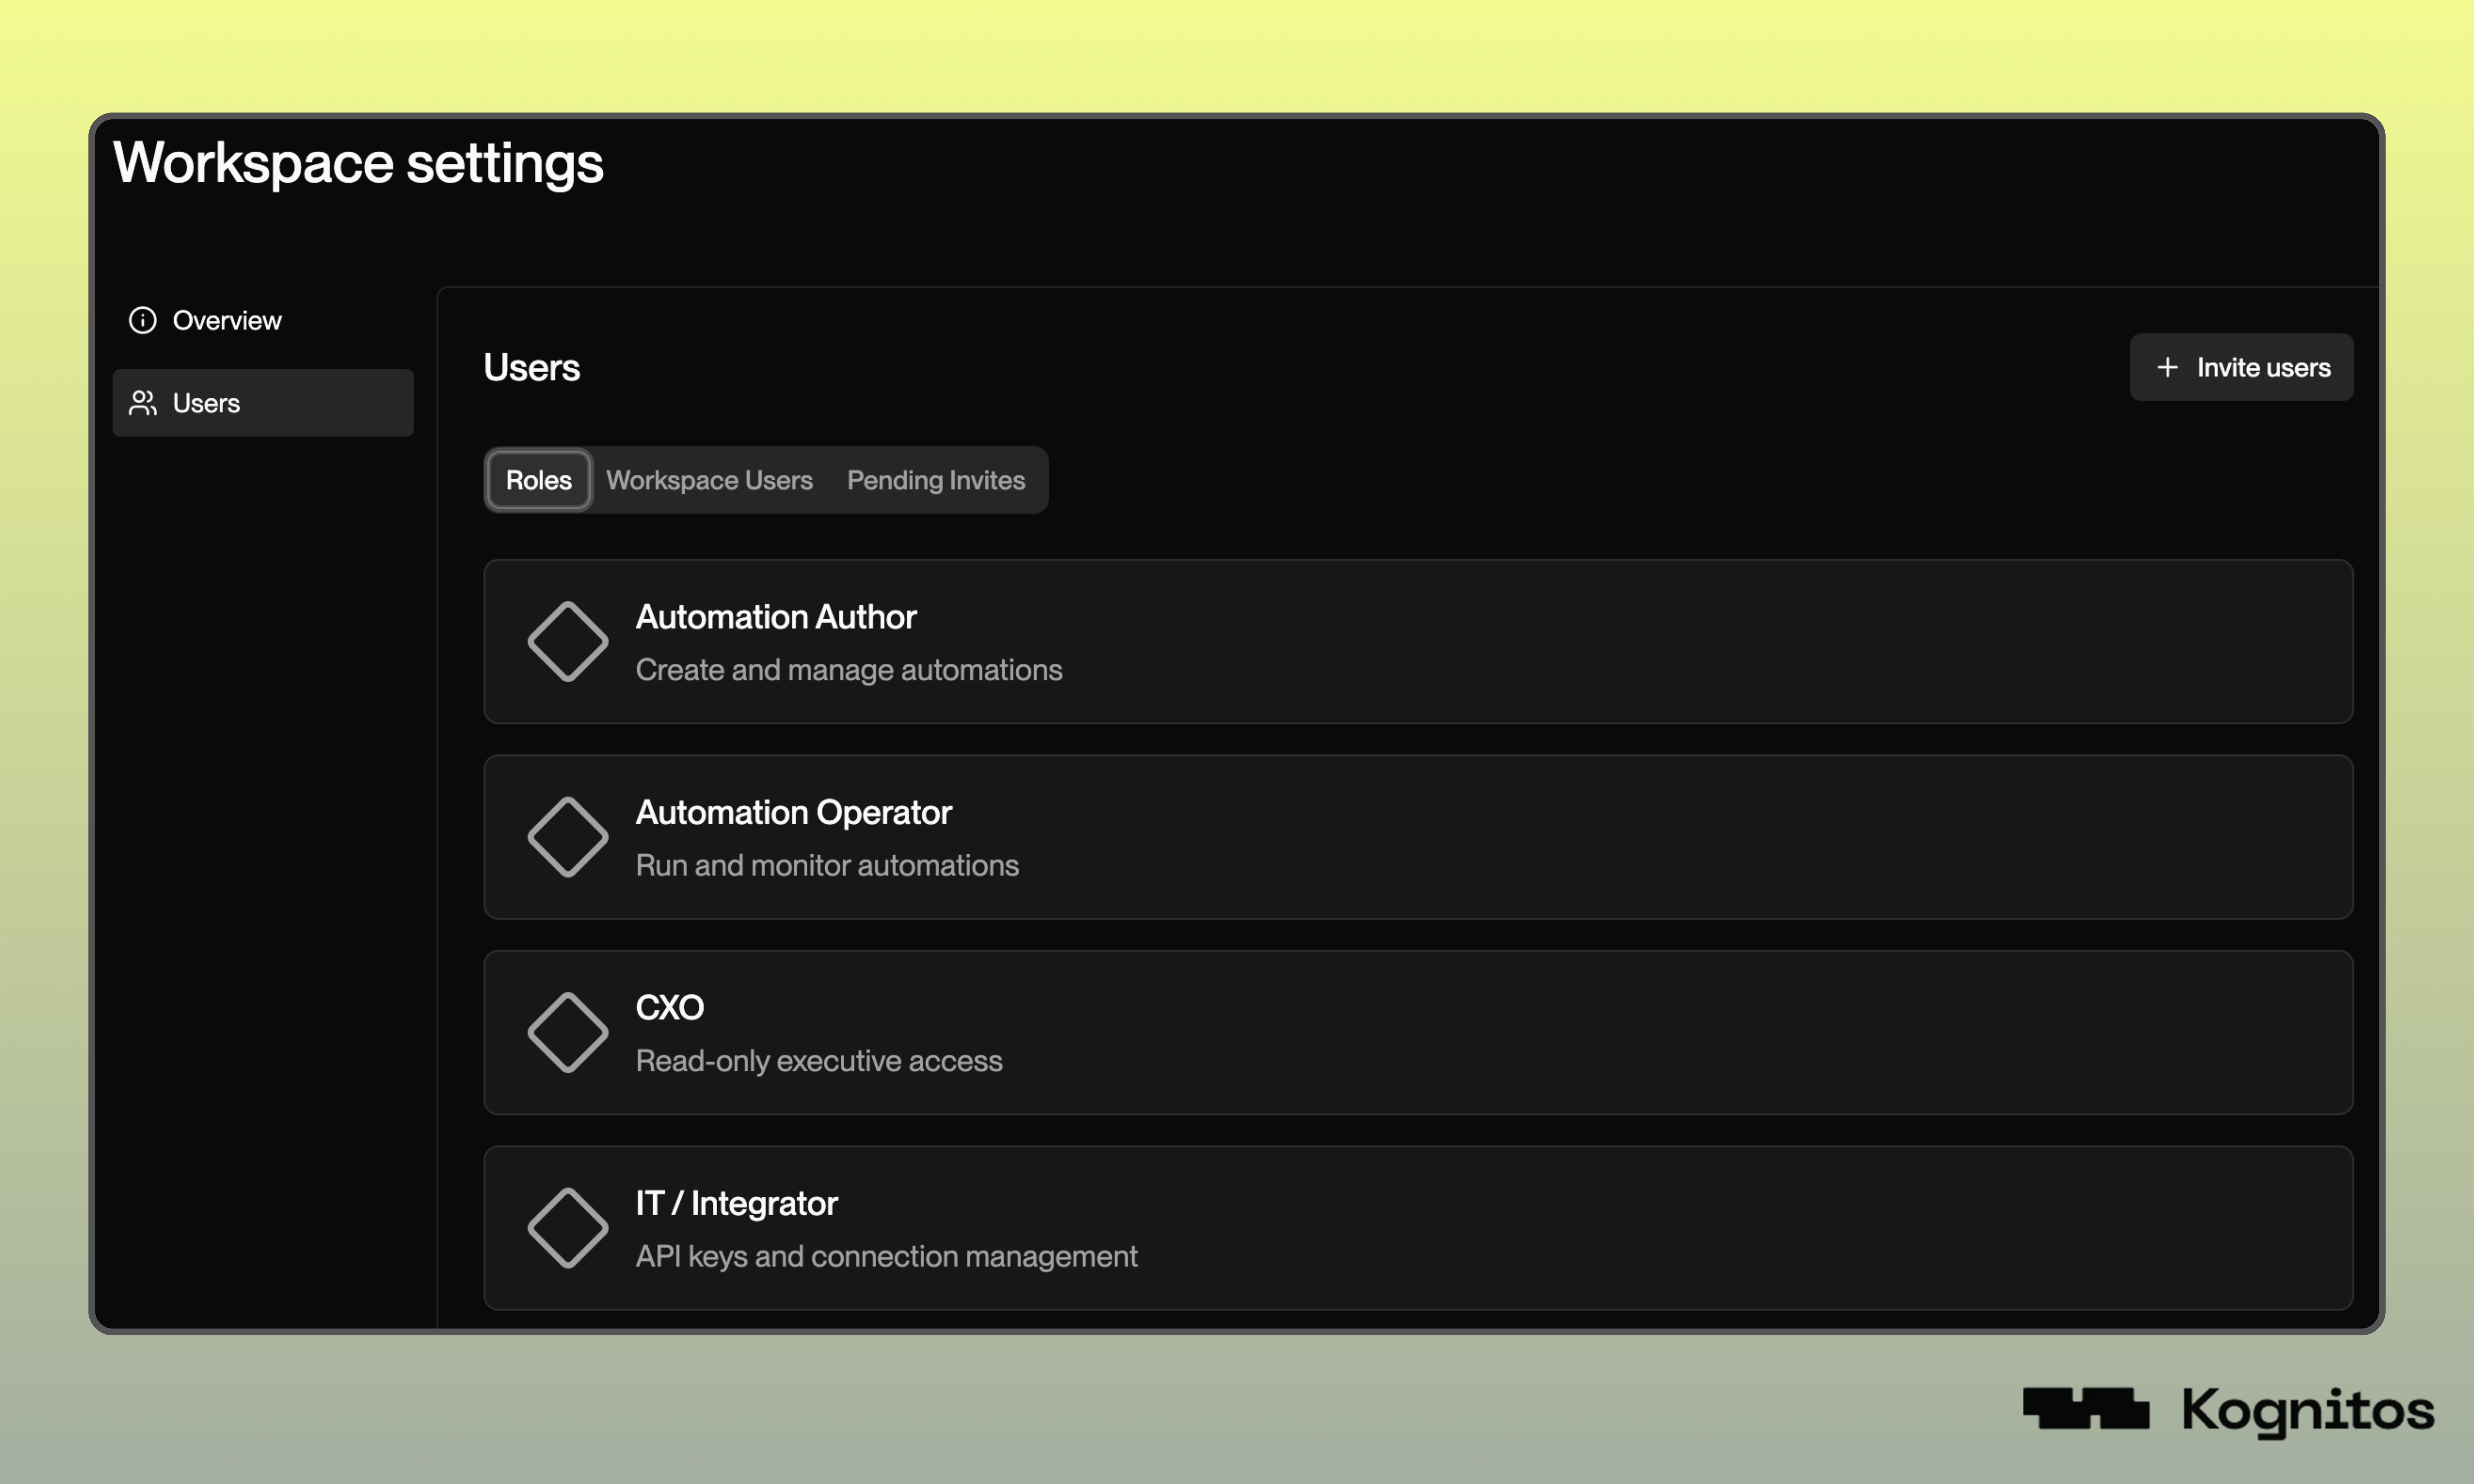Go to Overview in the sidebar

(x=227, y=320)
